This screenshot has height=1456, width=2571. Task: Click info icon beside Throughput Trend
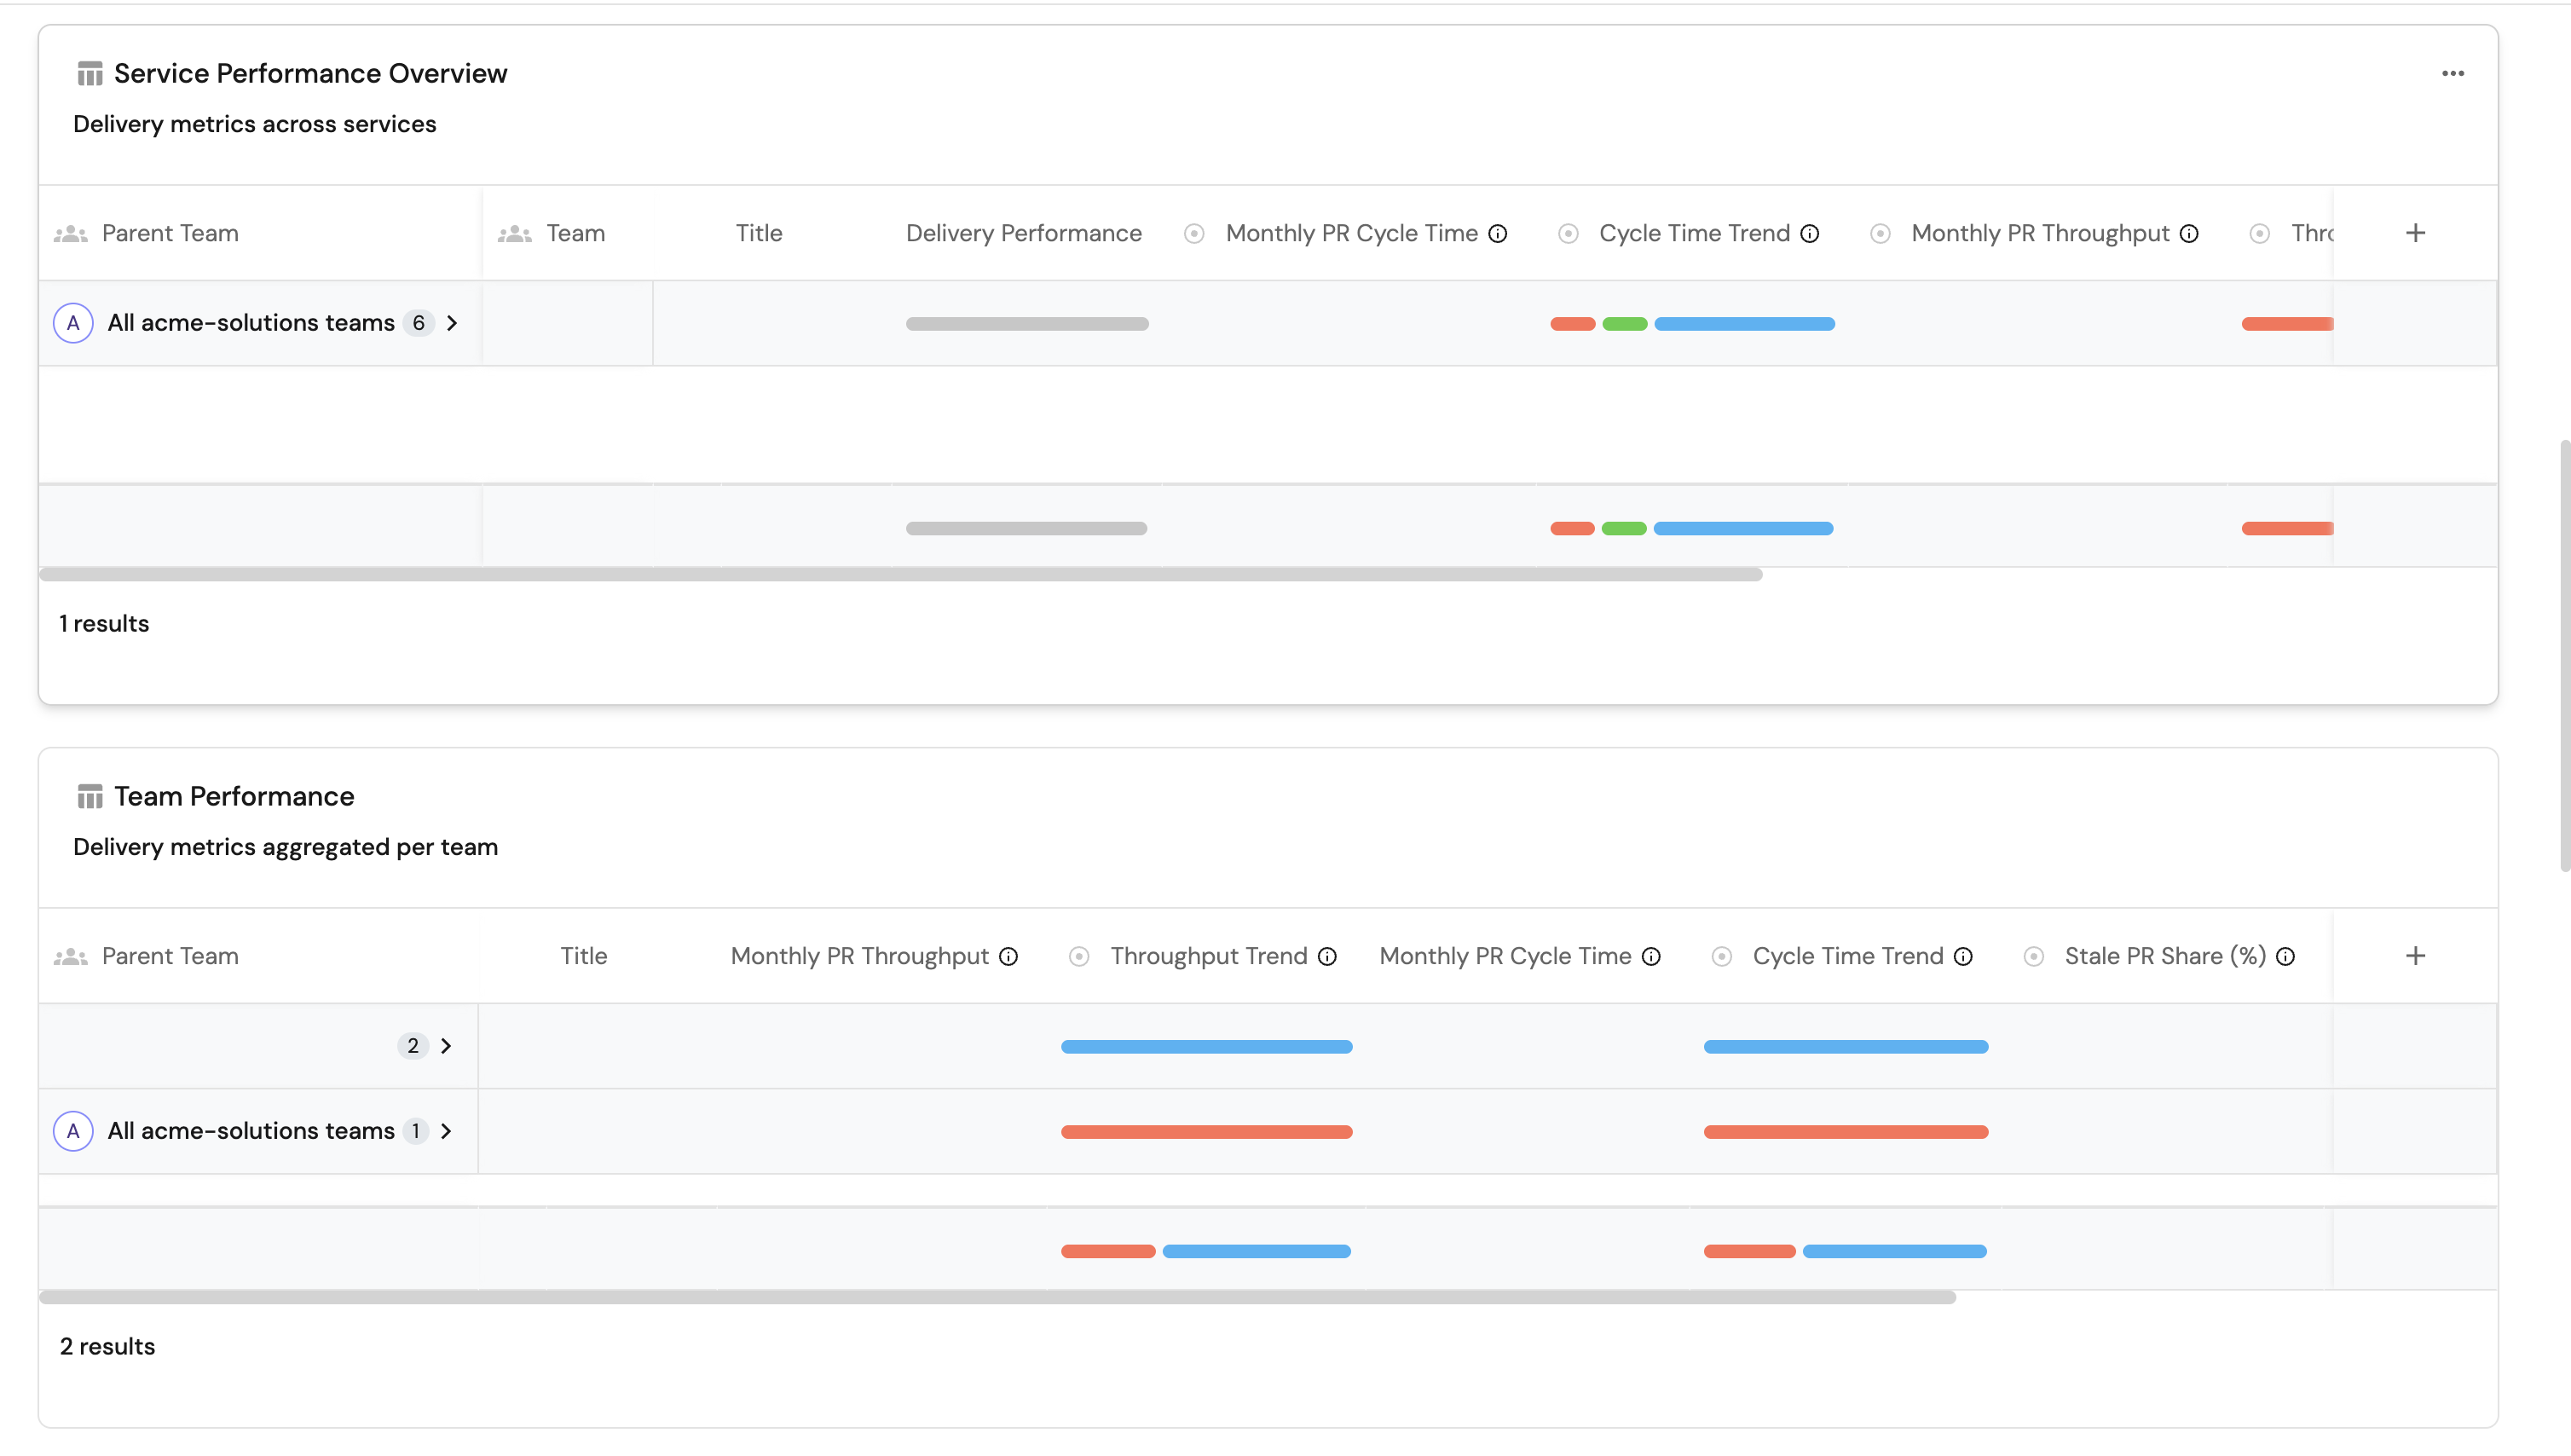click(1327, 956)
